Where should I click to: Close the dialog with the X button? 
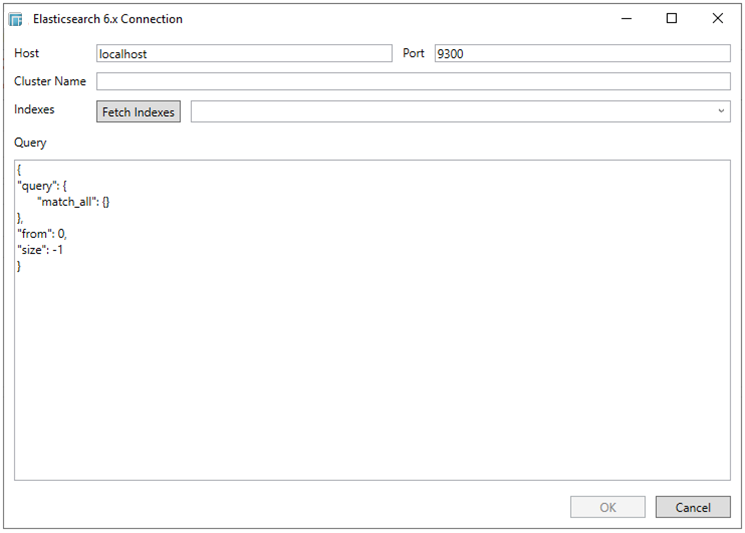tap(717, 18)
